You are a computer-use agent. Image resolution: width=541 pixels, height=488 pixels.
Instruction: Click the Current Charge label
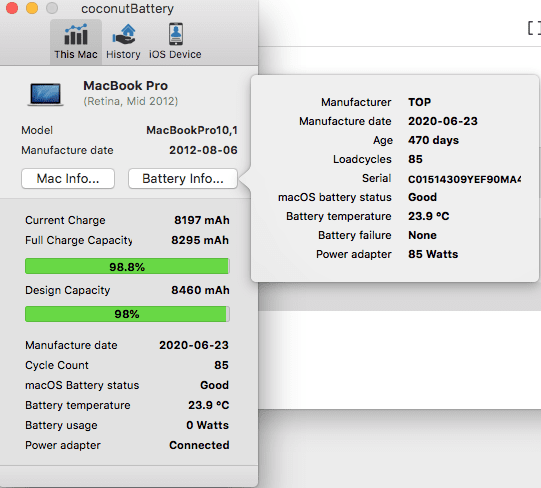pos(65,220)
